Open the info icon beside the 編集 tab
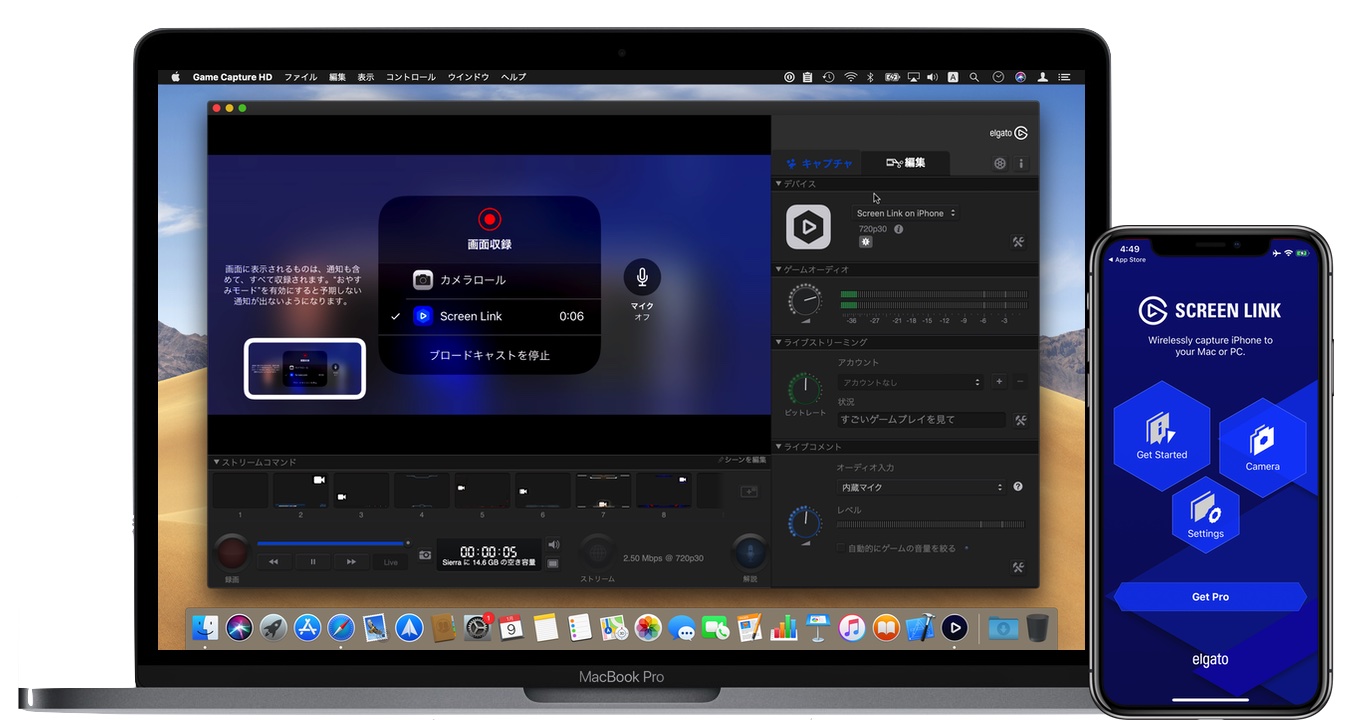Viewport: 1360px width, 720px height. (1021, 163)
